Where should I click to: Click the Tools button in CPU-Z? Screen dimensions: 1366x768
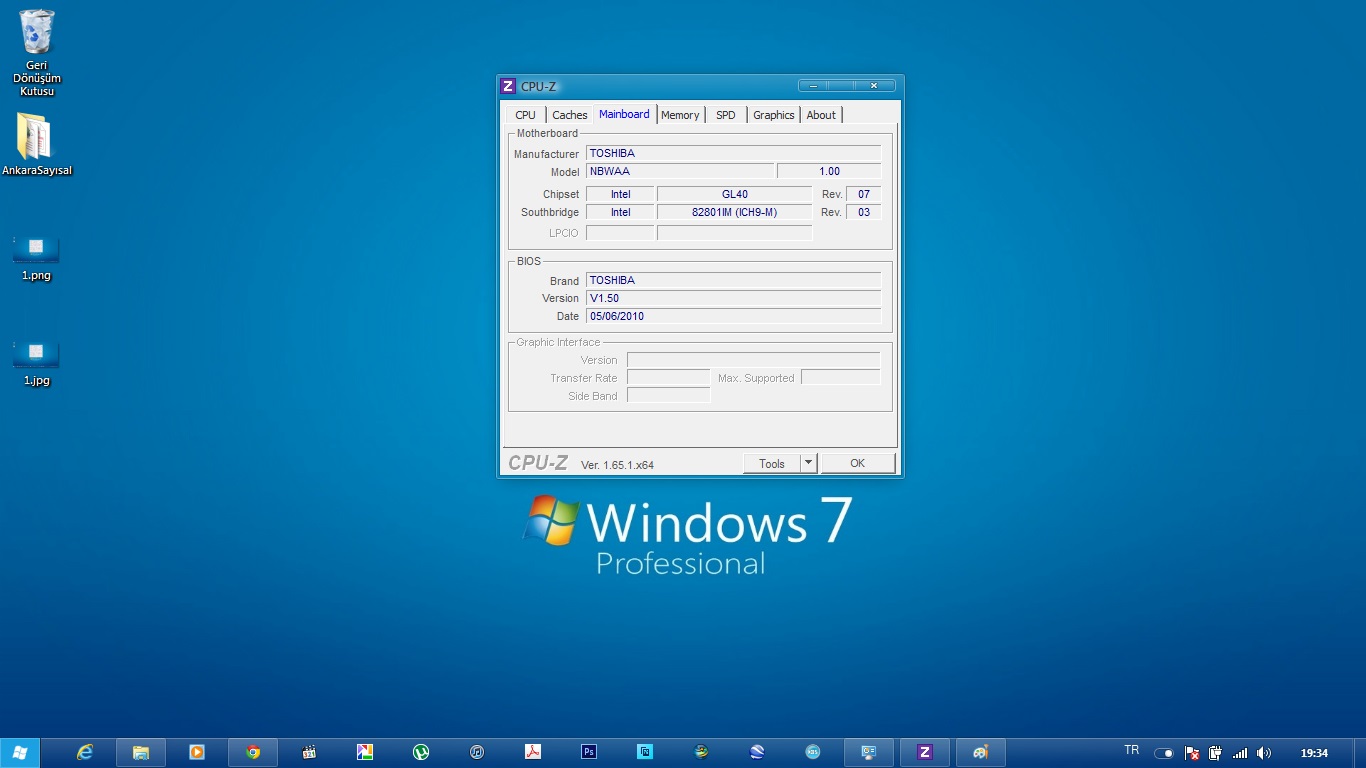click(772, 463)
